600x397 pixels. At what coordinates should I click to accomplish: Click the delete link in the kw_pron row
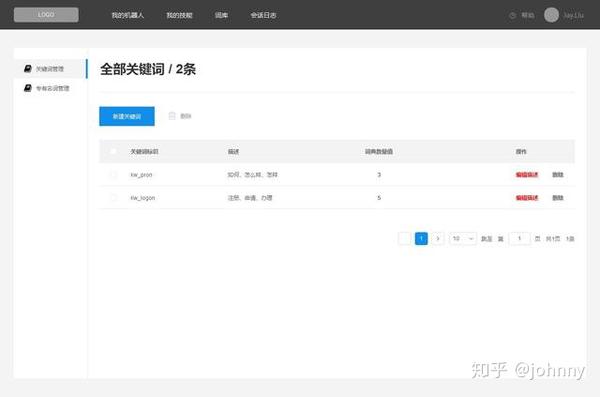[x=558, y=175]
